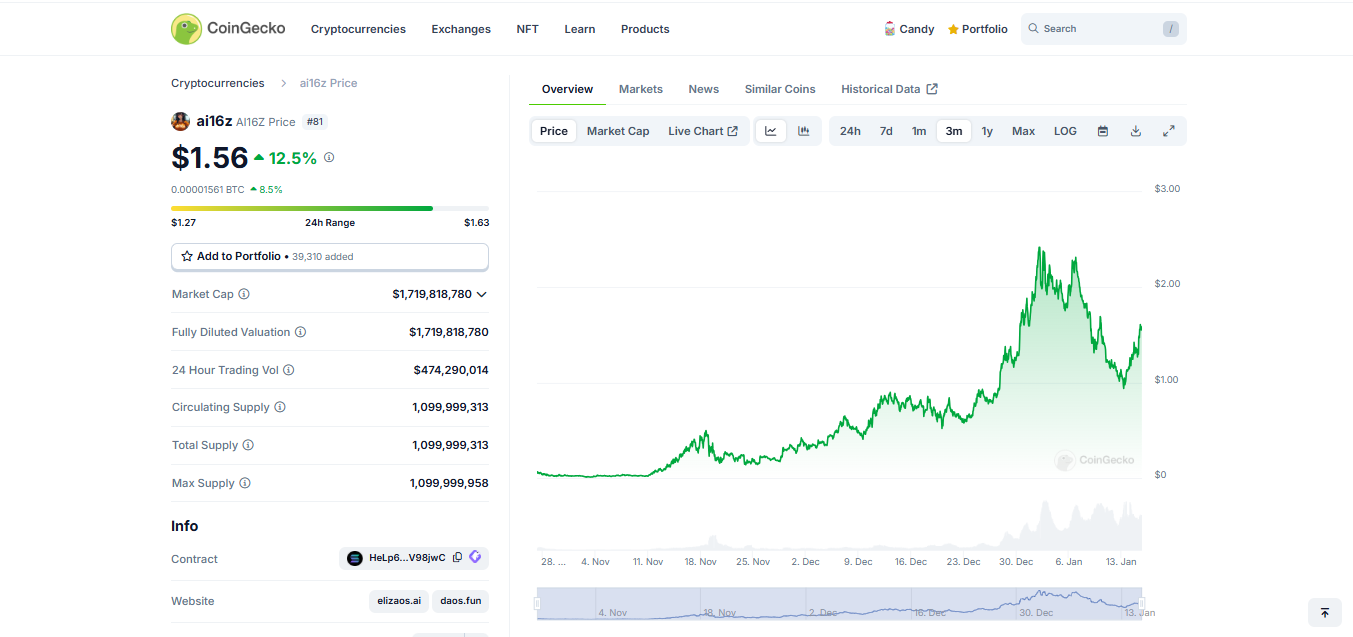Visit the elizaos.ai website link

tap(399, 601)
